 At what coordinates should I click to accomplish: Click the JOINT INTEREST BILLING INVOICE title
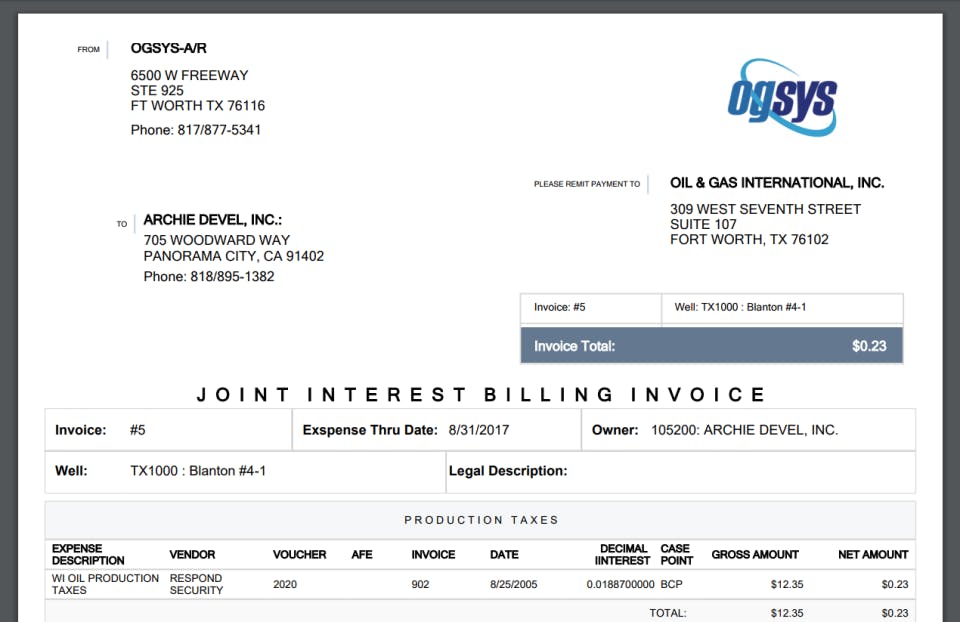click(481, 394)
